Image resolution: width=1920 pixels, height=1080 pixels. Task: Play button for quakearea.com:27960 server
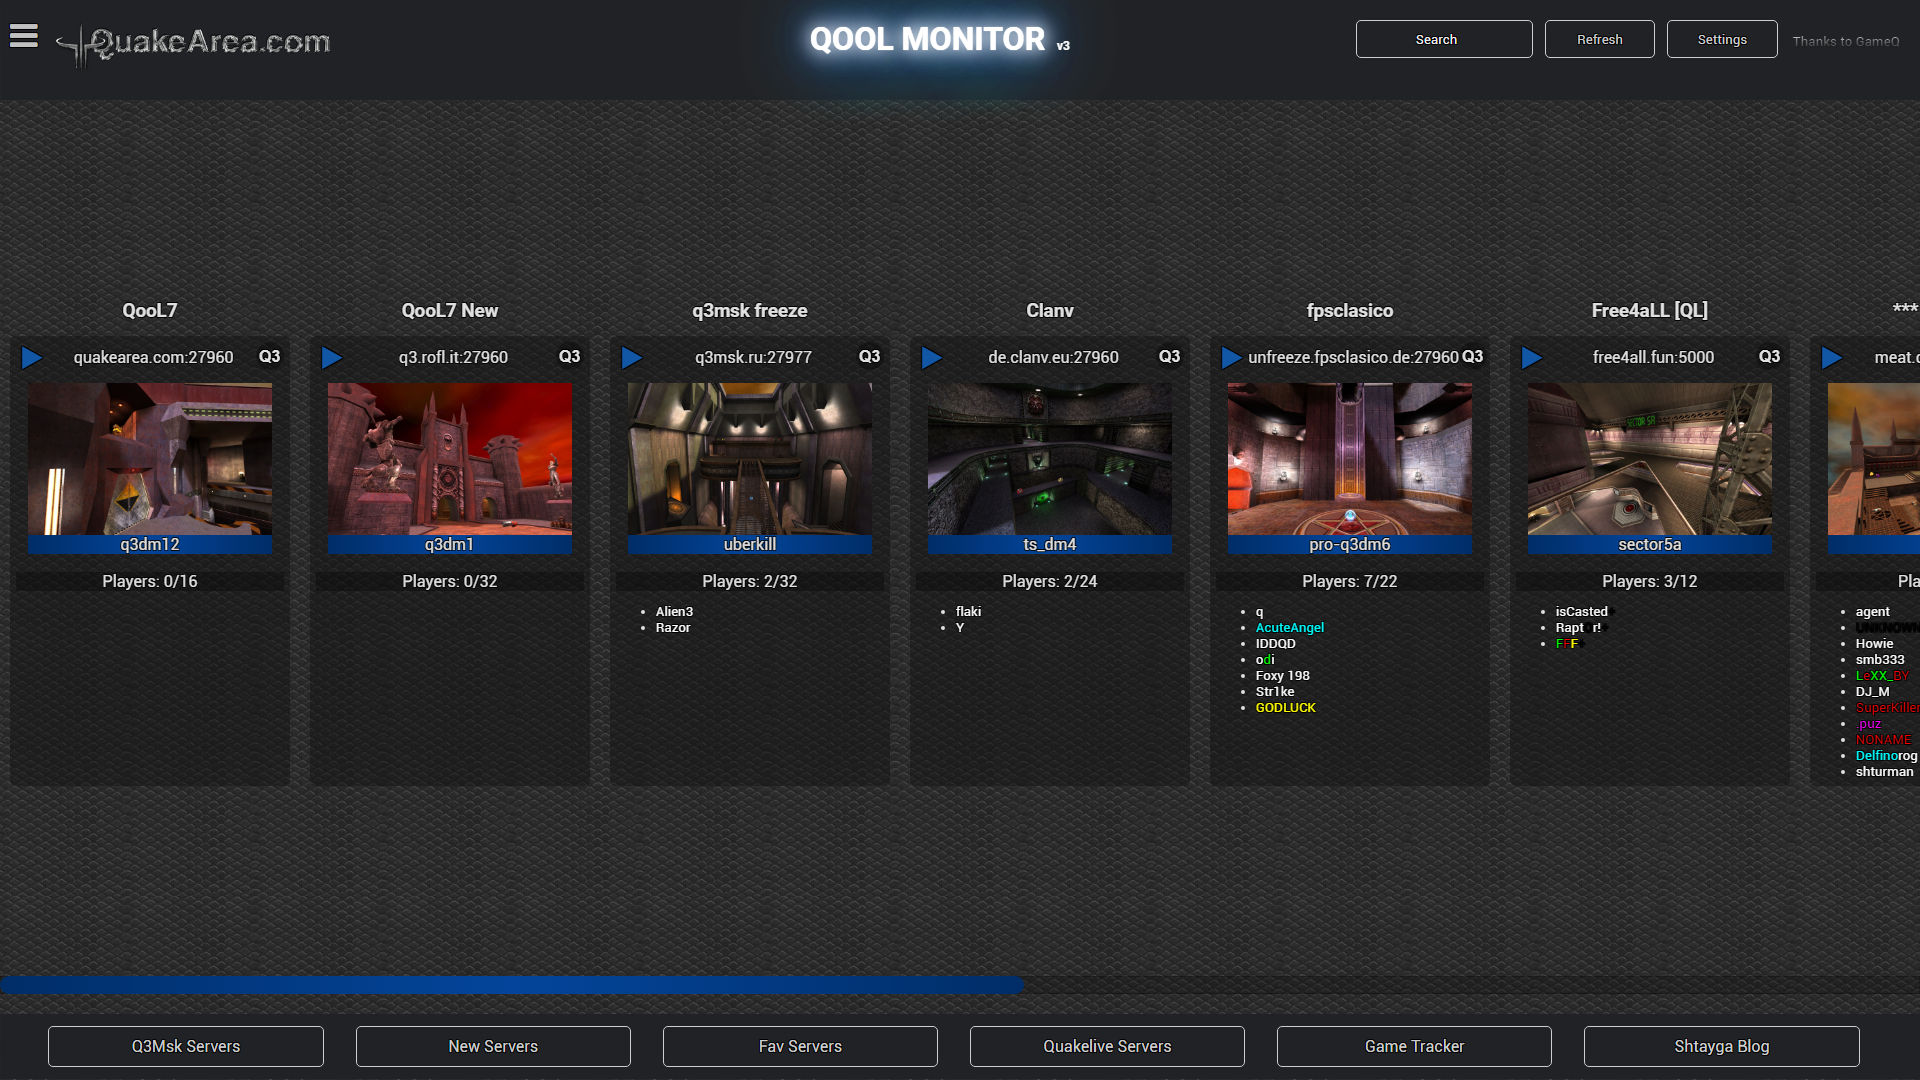coord(32,358)
